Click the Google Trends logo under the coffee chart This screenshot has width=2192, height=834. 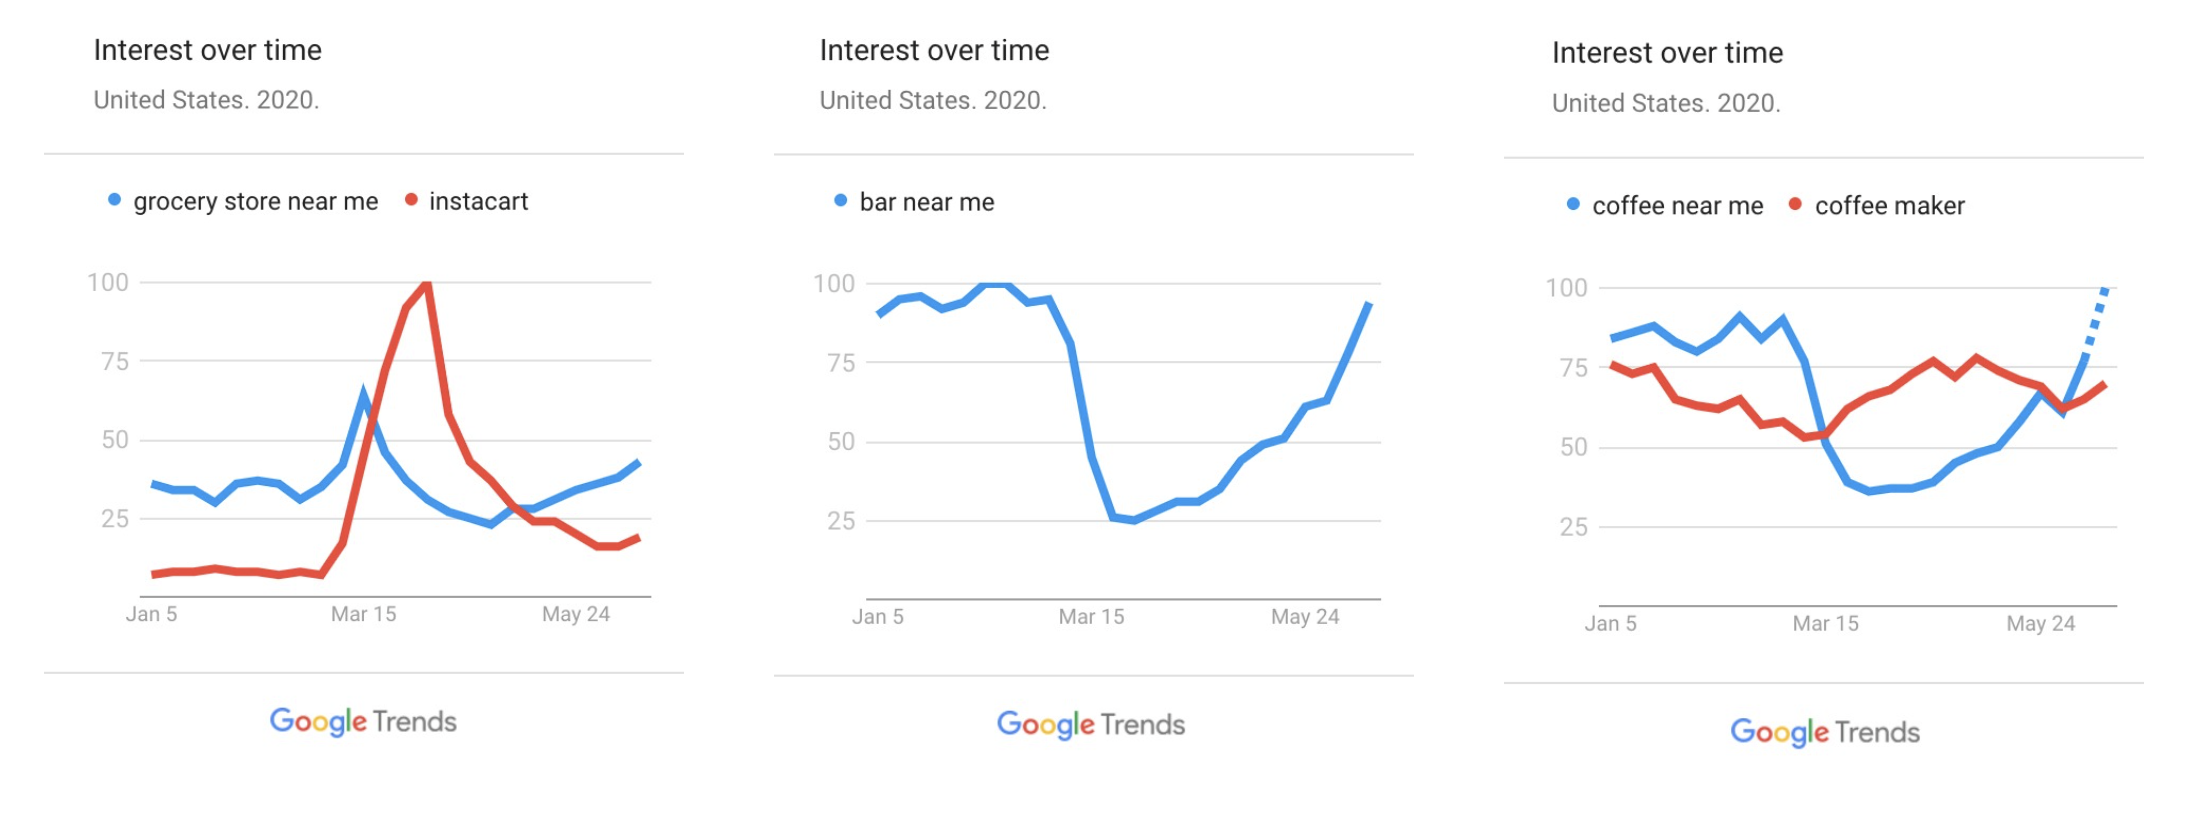1825,732
